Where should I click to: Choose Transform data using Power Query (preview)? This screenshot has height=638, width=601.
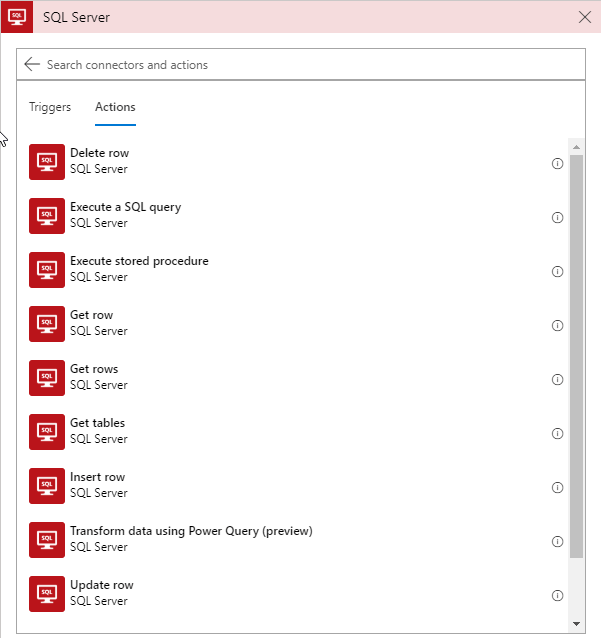click(297, 540)
